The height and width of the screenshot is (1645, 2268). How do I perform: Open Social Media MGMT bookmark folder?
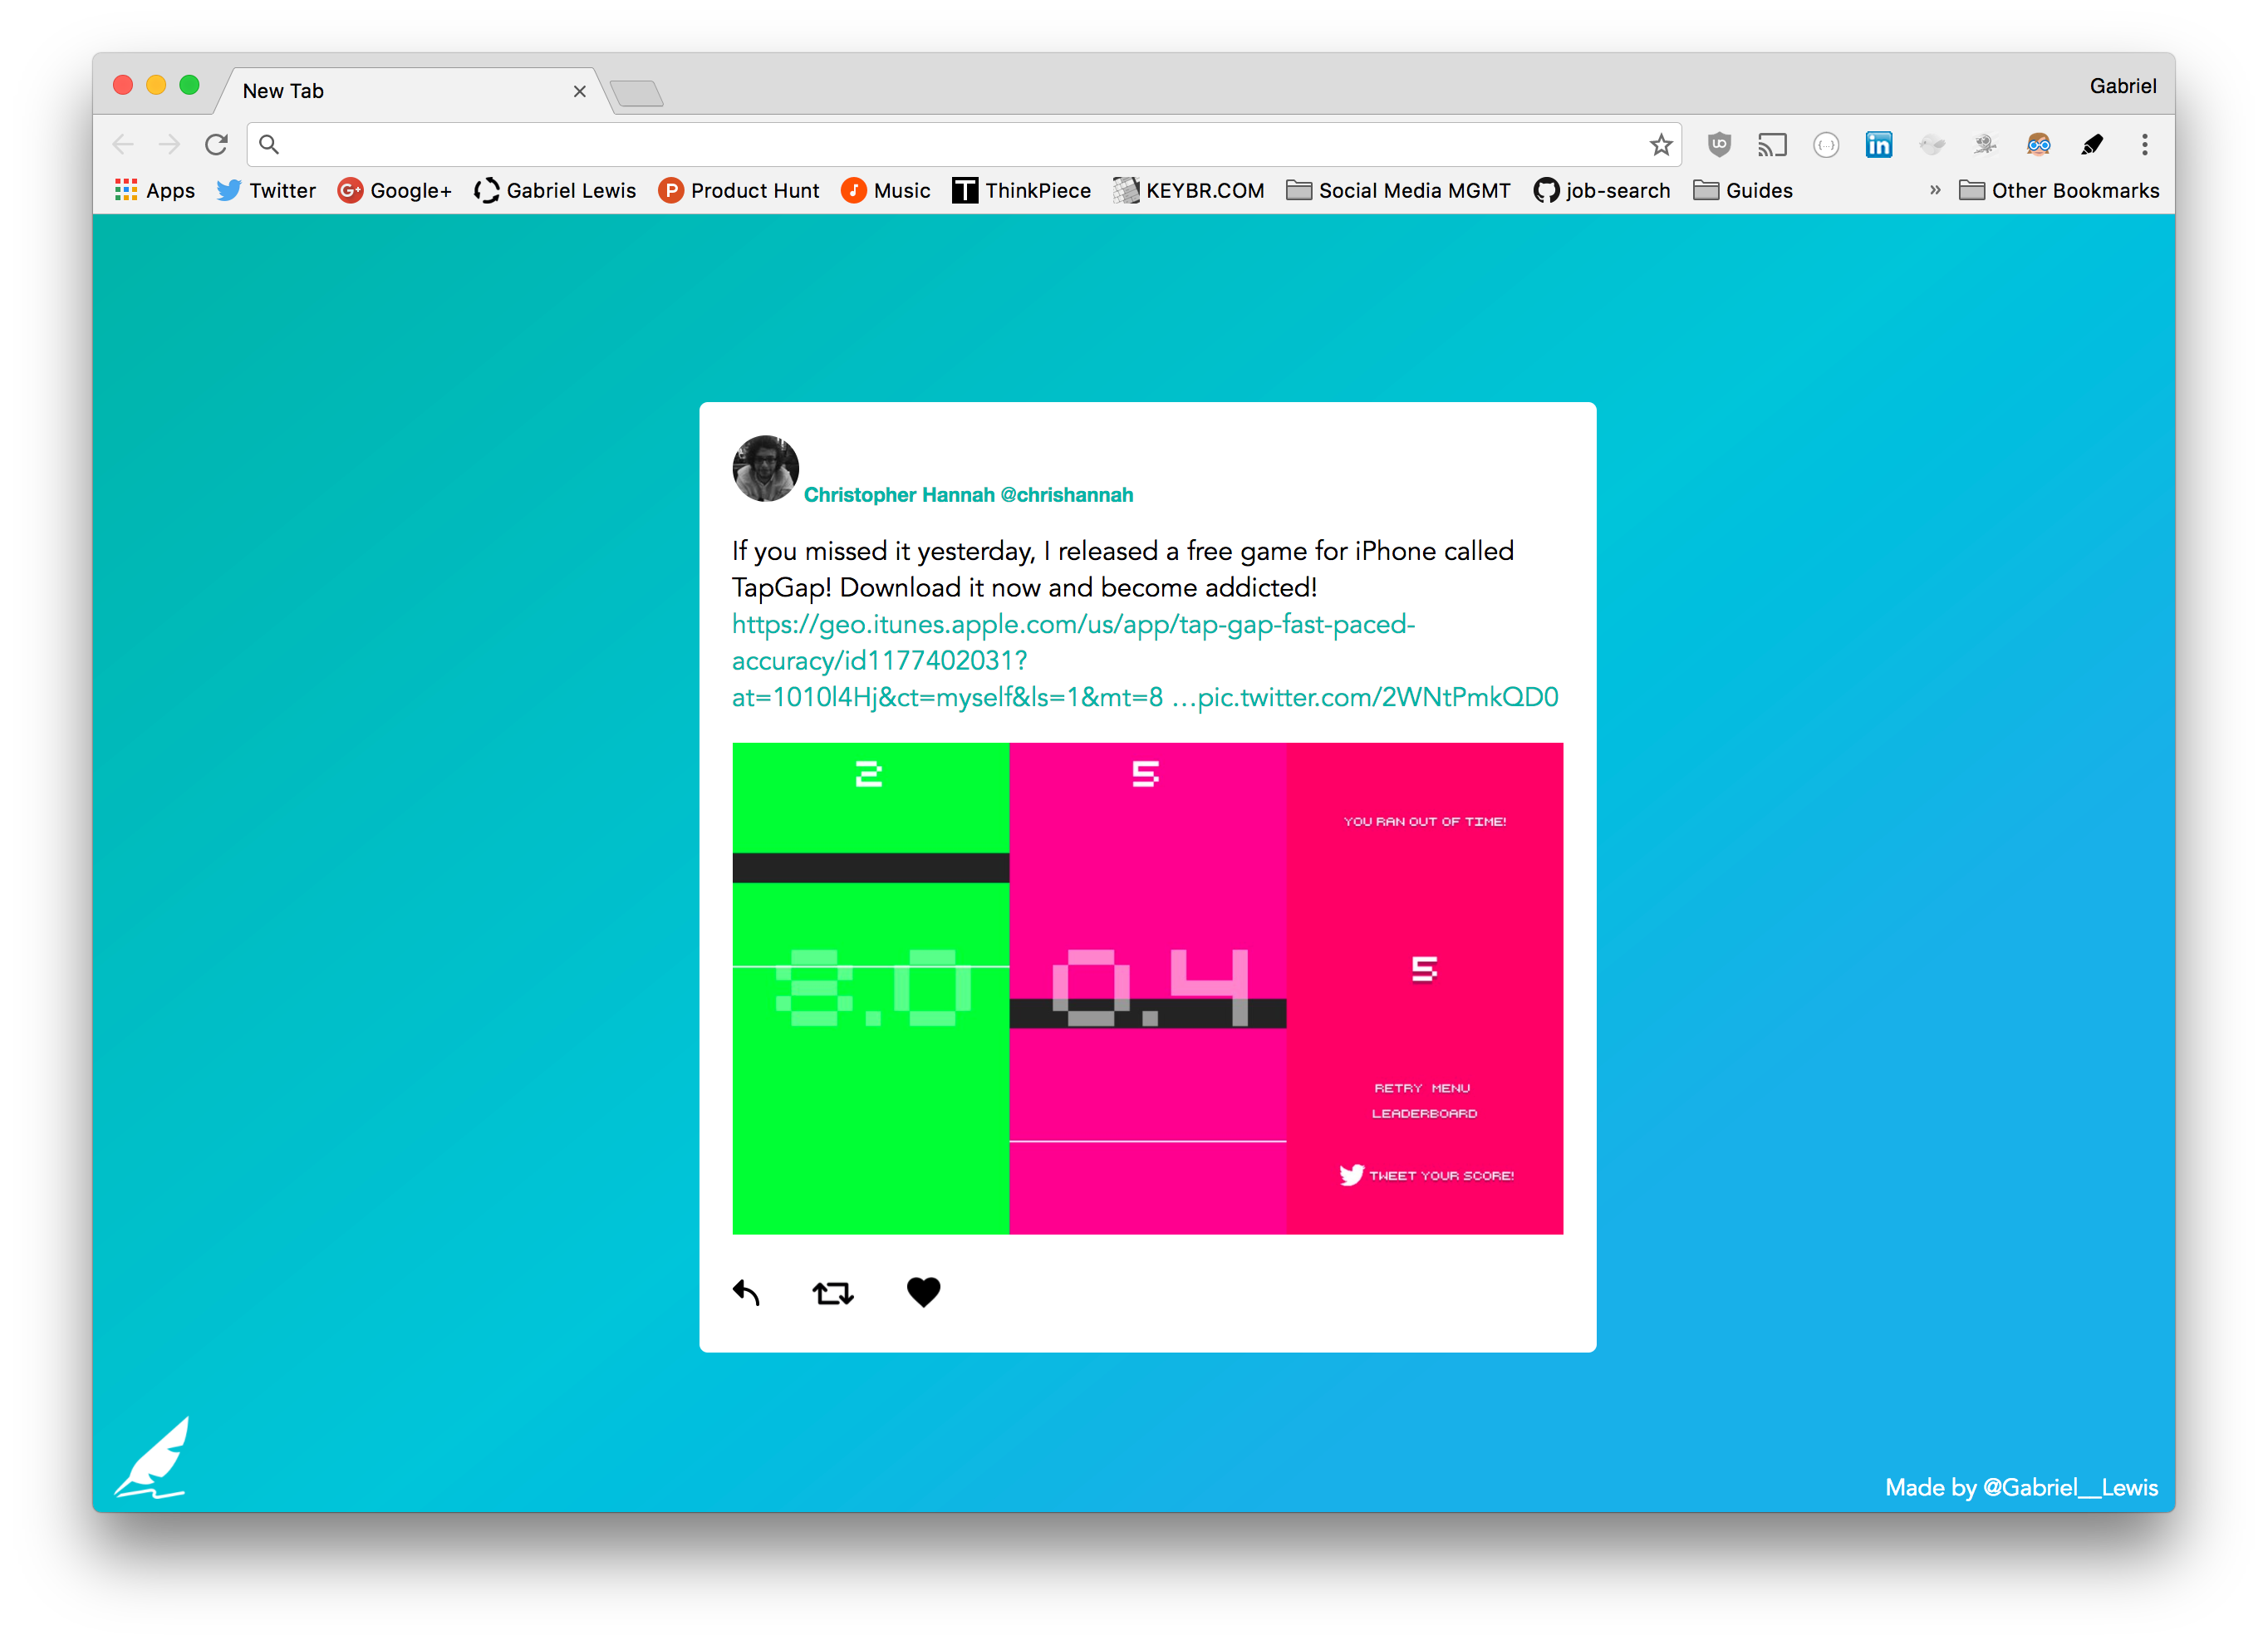coord(1398,190)
